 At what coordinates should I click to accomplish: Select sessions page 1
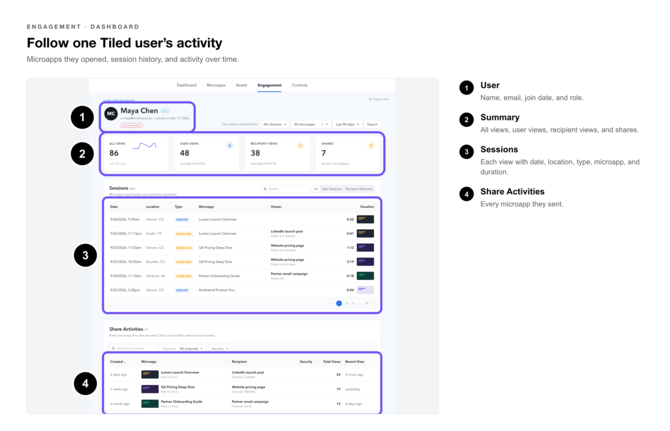tap(339, 303)
